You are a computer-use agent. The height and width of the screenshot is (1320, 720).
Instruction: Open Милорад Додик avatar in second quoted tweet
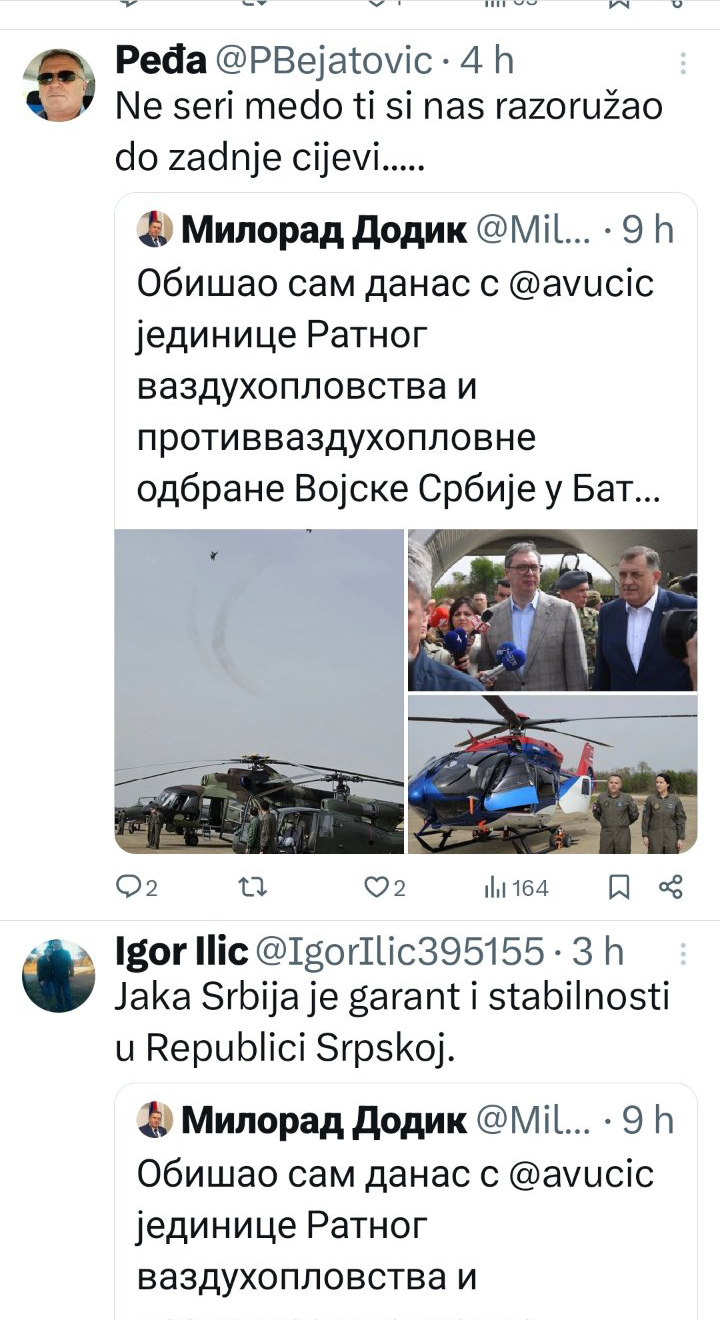[x=154, y=1120]
